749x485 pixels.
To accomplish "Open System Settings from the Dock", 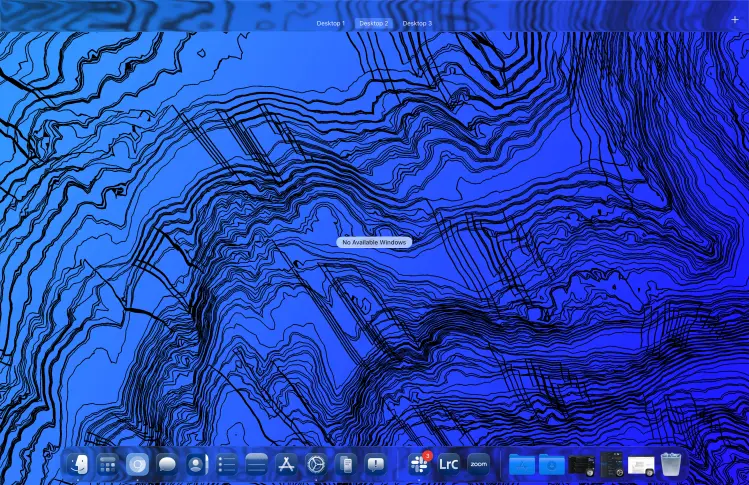I will (x=316, y=464).
